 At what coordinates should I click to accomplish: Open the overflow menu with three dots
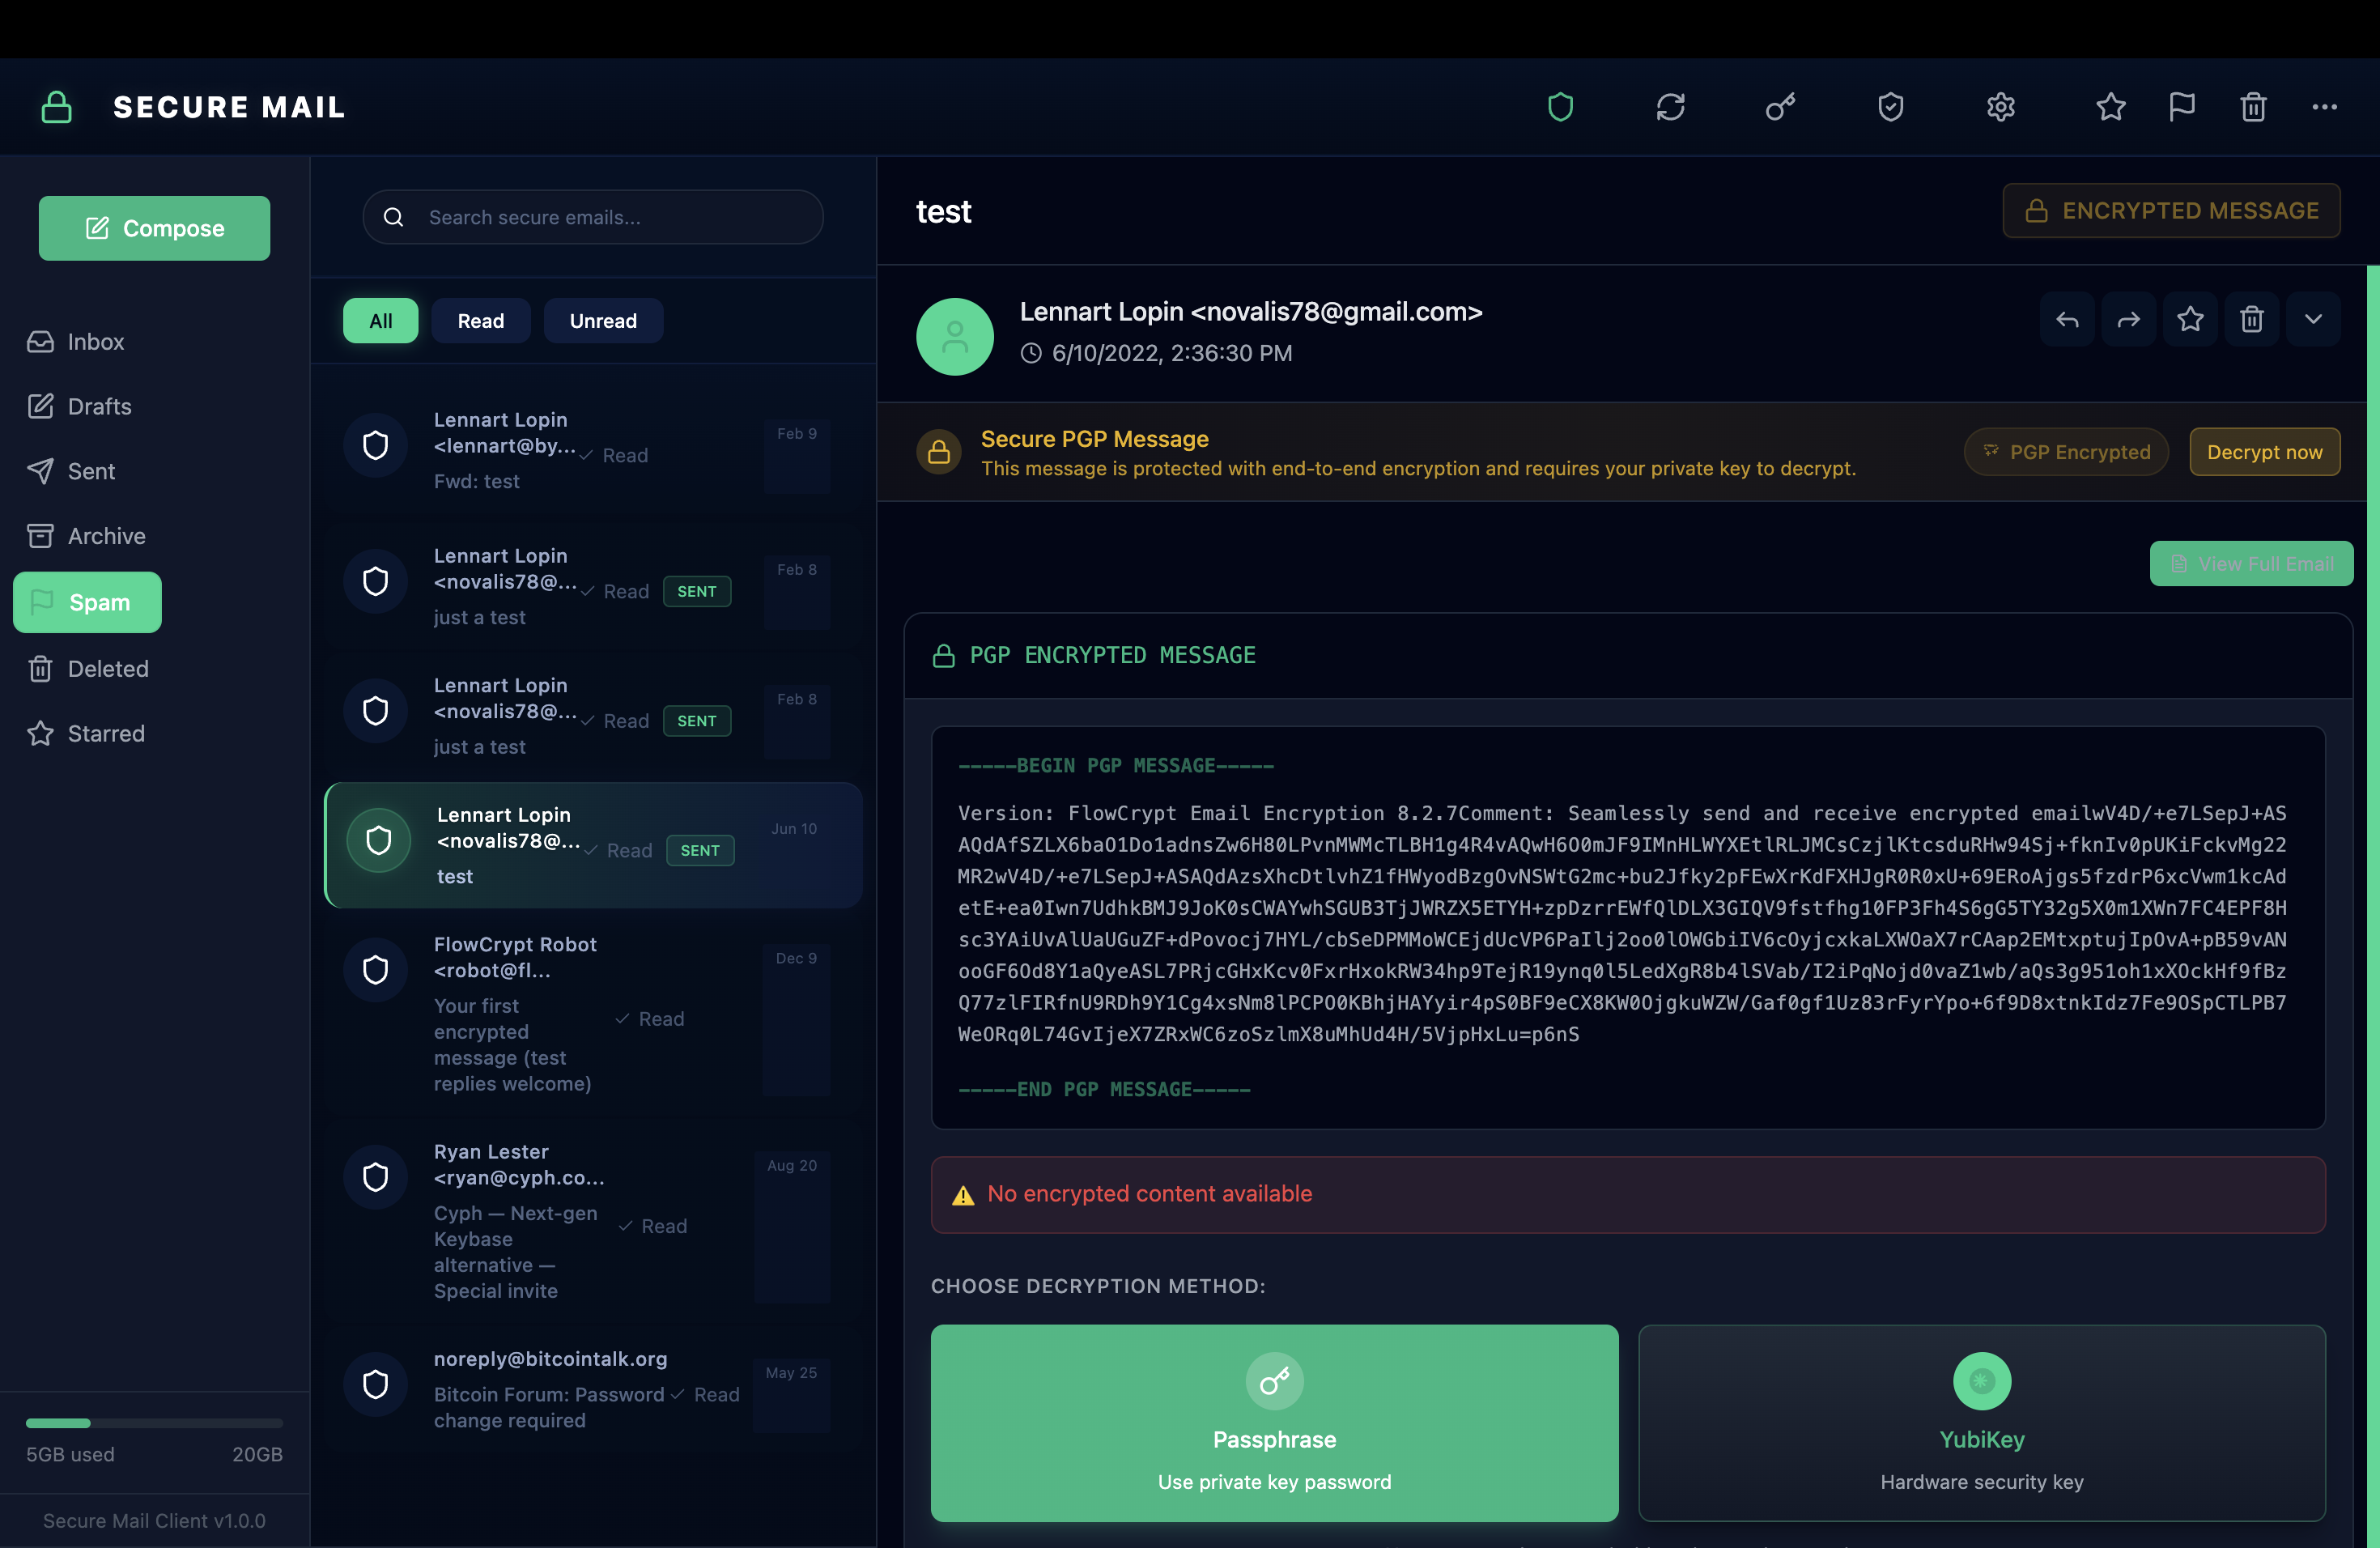(2325, 107)
